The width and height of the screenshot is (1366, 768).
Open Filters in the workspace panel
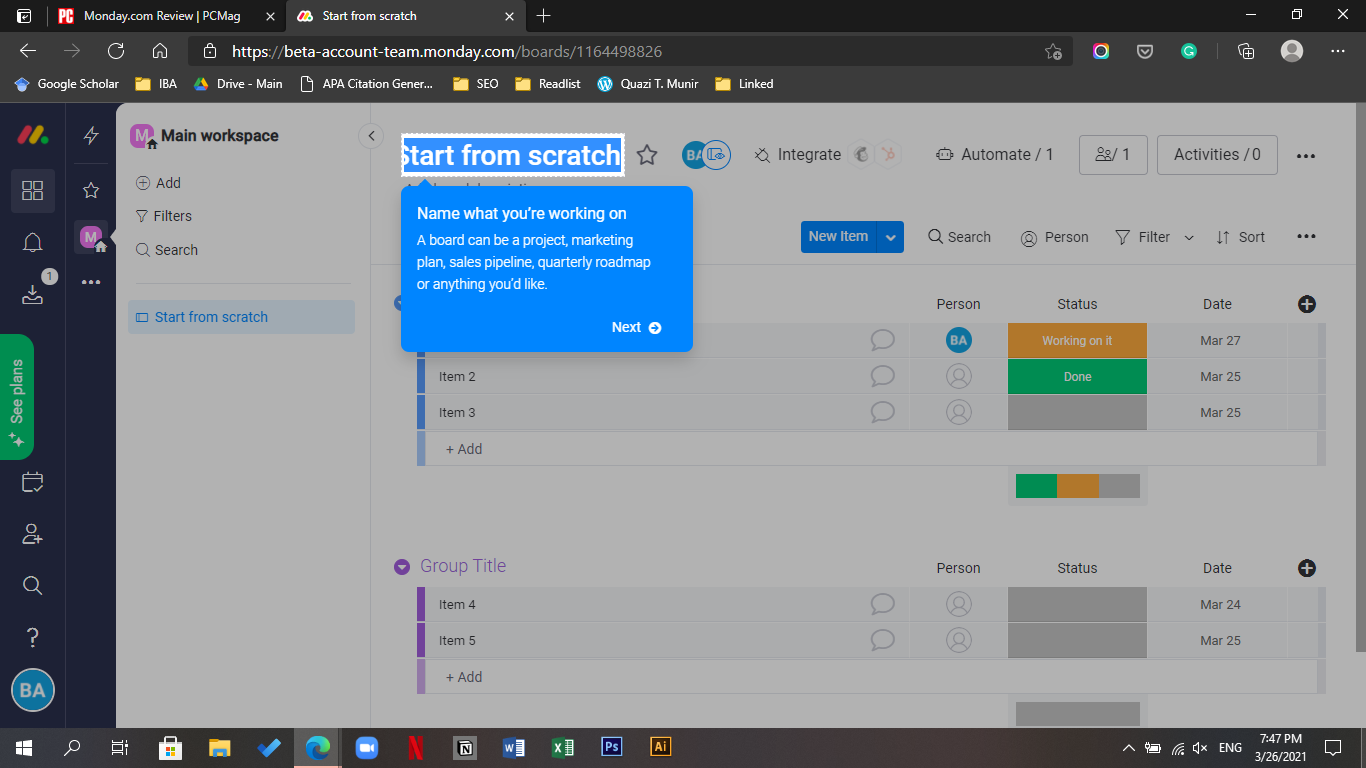pyautogui.click(x=163, y=216)
